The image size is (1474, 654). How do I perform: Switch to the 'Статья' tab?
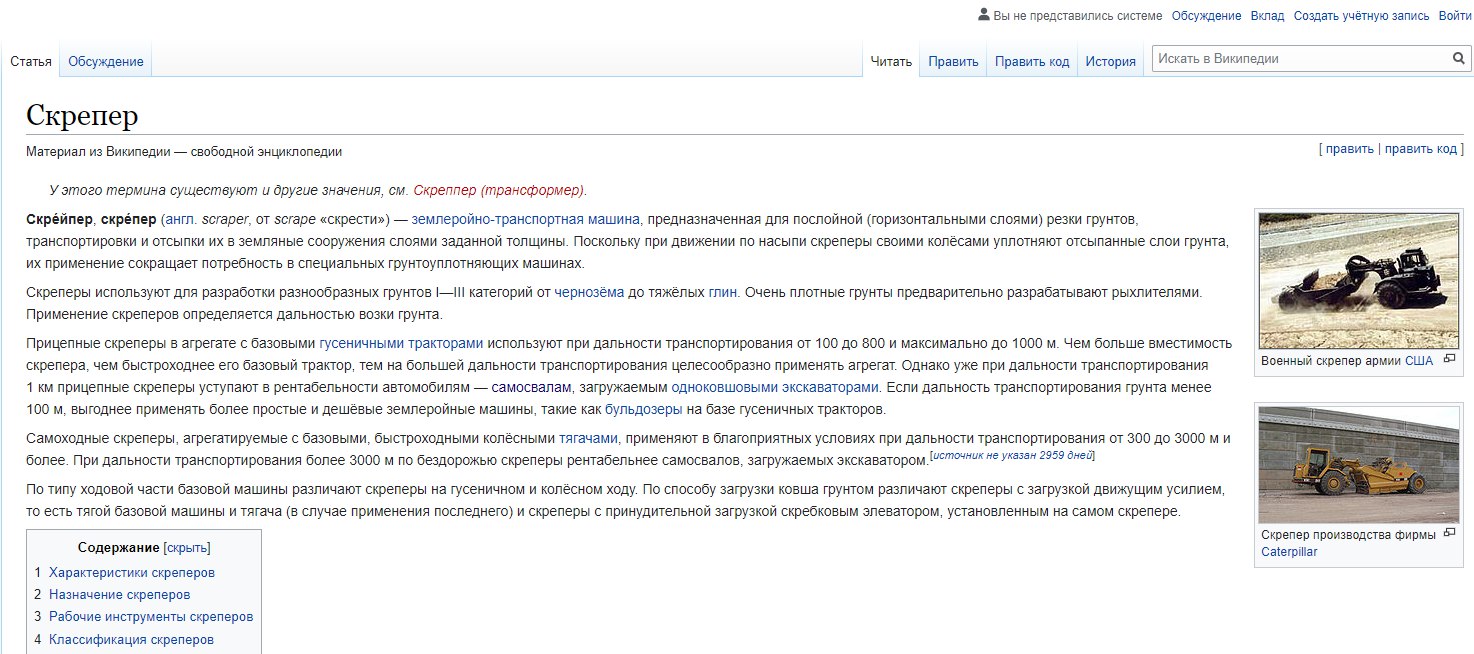(x=31, y=62)
